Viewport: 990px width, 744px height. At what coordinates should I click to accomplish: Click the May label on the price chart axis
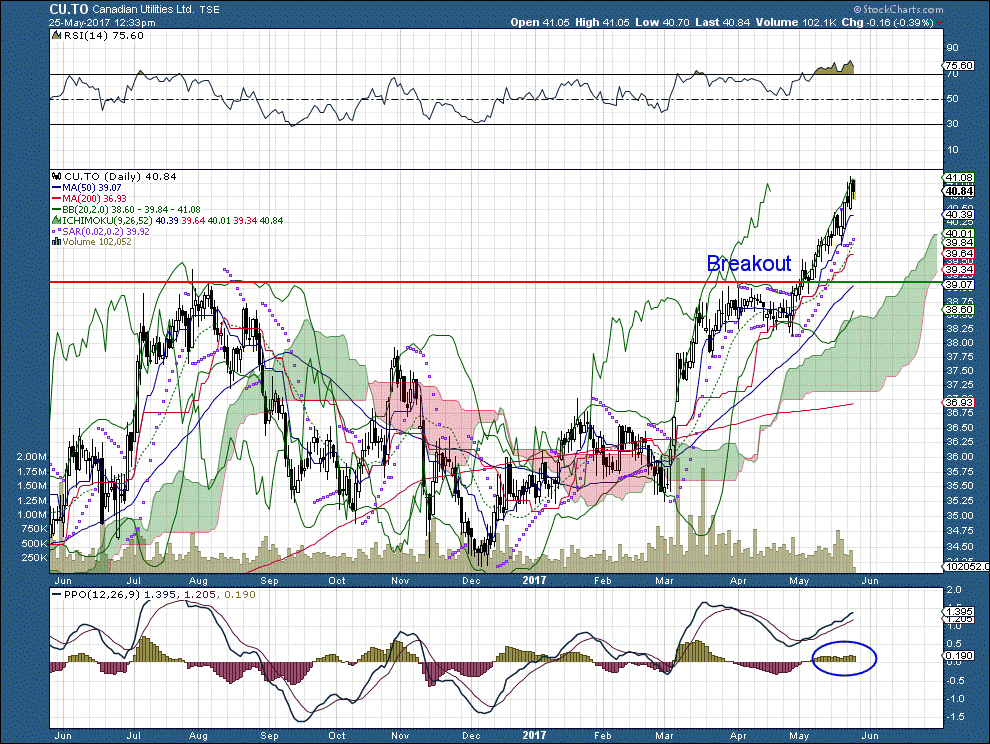point(799,580)
